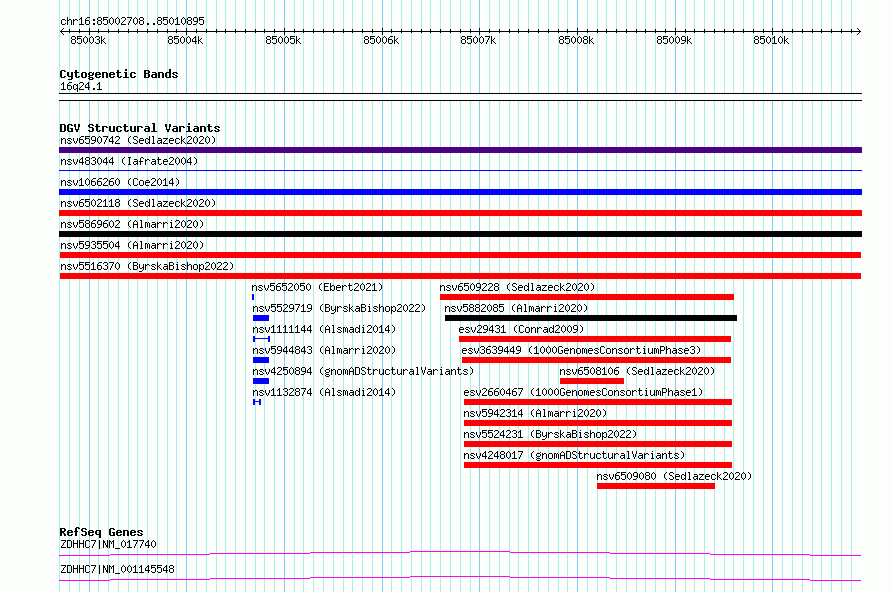The image size is (890, 592).
Task: Open esv3639449 (1000GenomesConsortiumPhase3) label
Action: 581,350
